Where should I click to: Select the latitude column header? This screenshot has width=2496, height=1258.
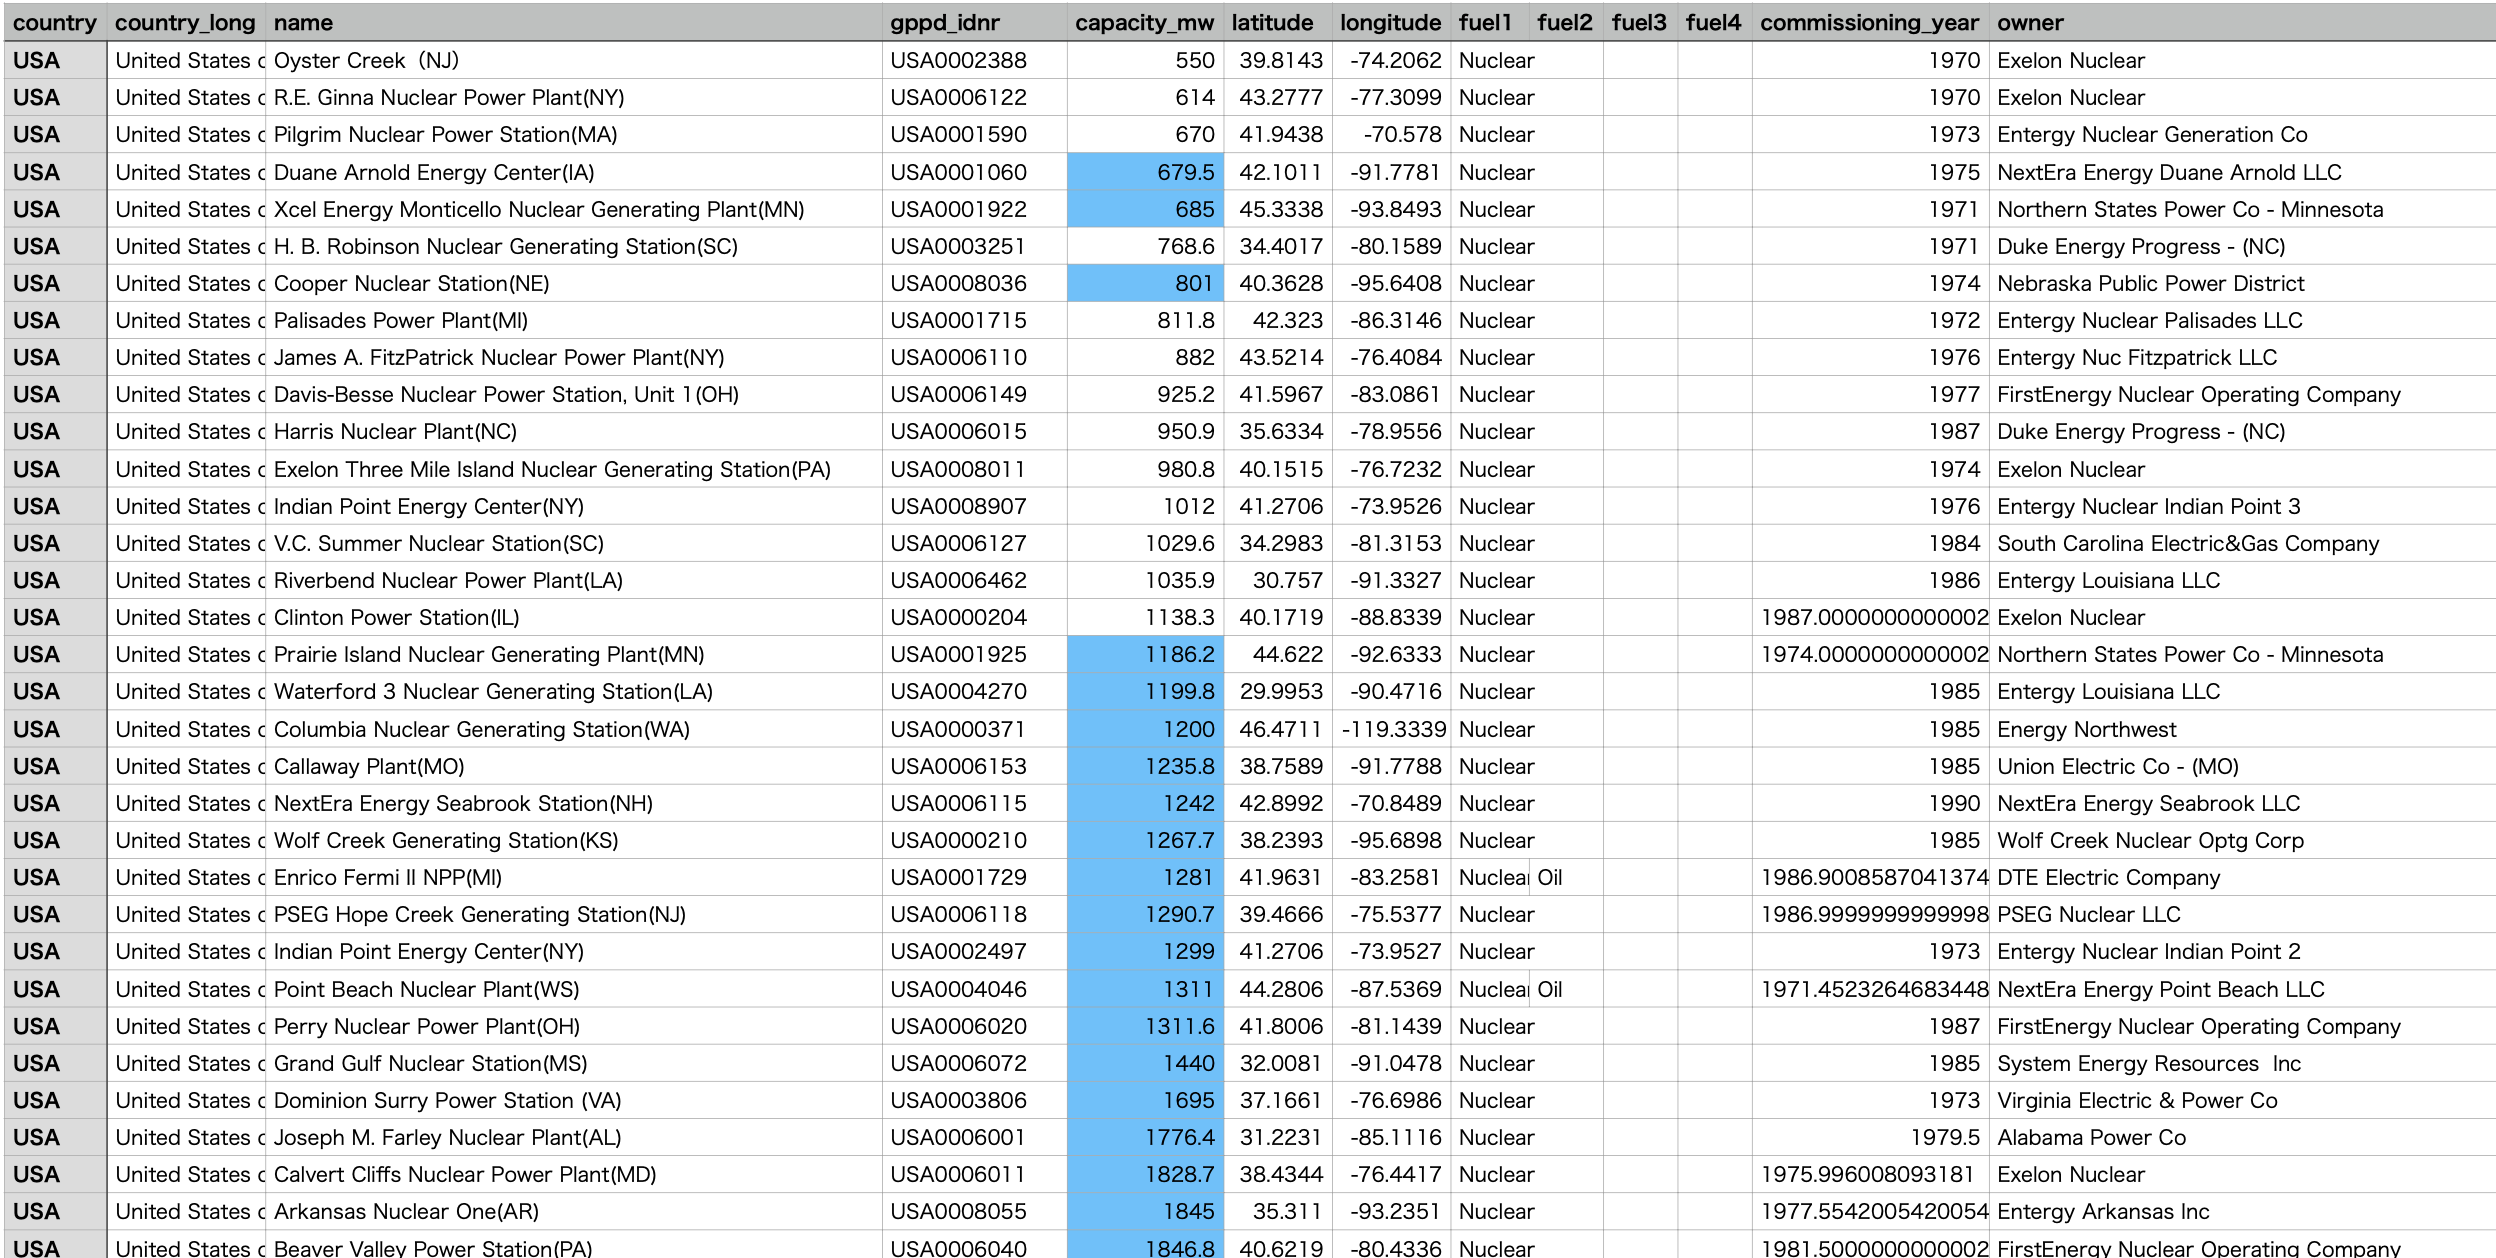1272,22
